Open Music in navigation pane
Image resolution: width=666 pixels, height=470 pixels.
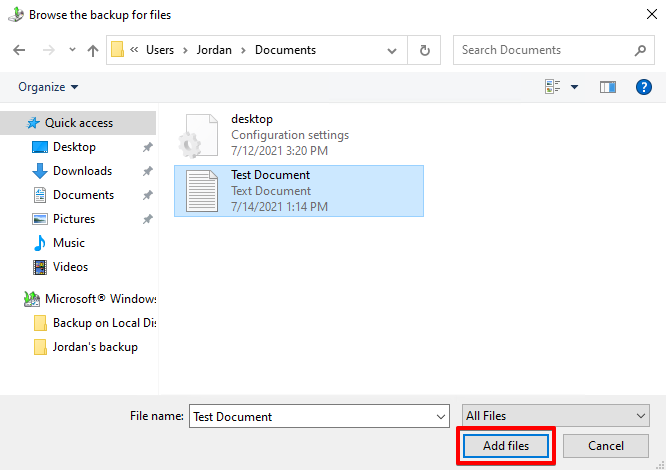(68, 243)
